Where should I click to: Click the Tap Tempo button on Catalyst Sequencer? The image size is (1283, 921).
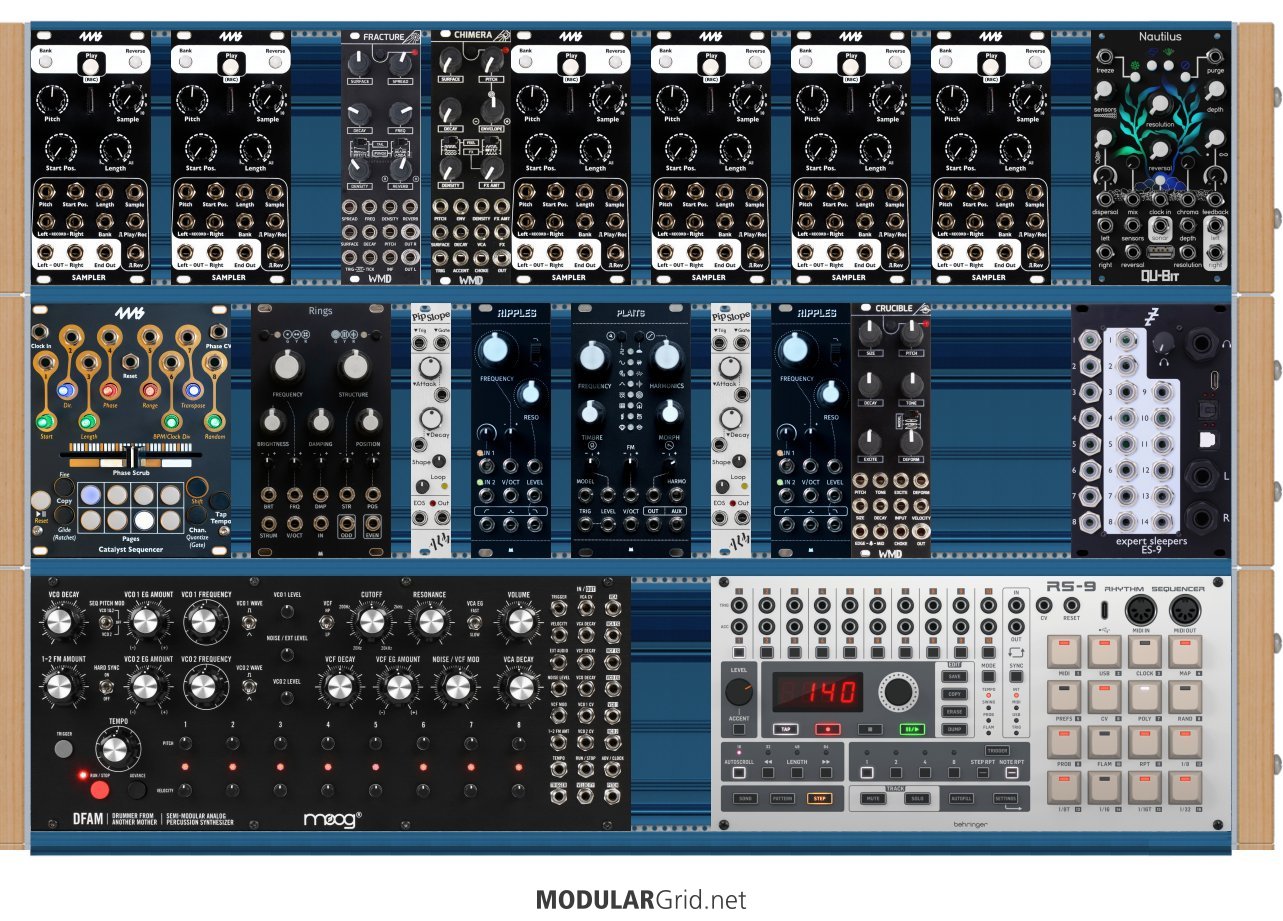pos(220,501)
